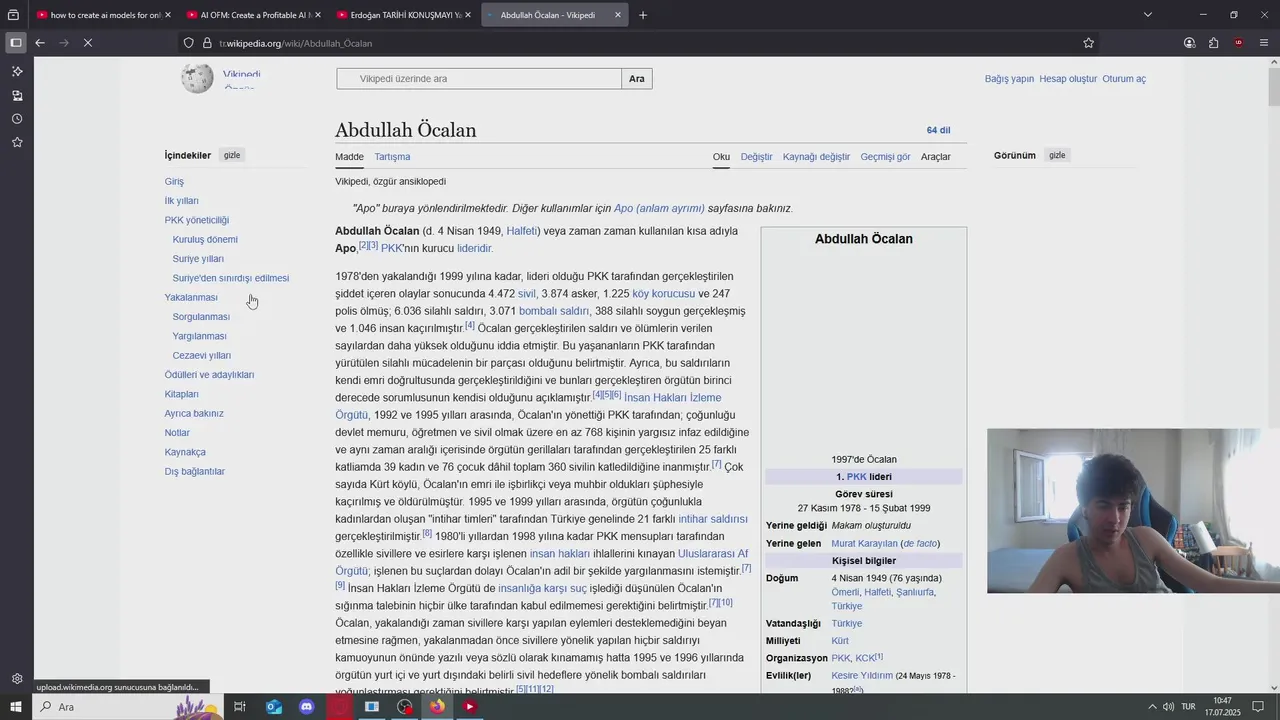Go back using the browser back arrow
Screen dimensions: 1280x720
pyautogui.click(x=40, y=43)
